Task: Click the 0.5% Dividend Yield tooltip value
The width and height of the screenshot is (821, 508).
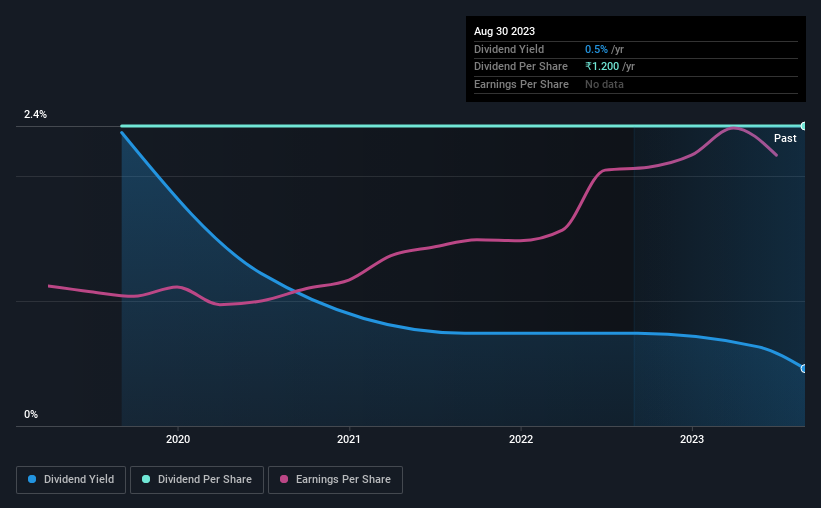Action: pos(596,49)
